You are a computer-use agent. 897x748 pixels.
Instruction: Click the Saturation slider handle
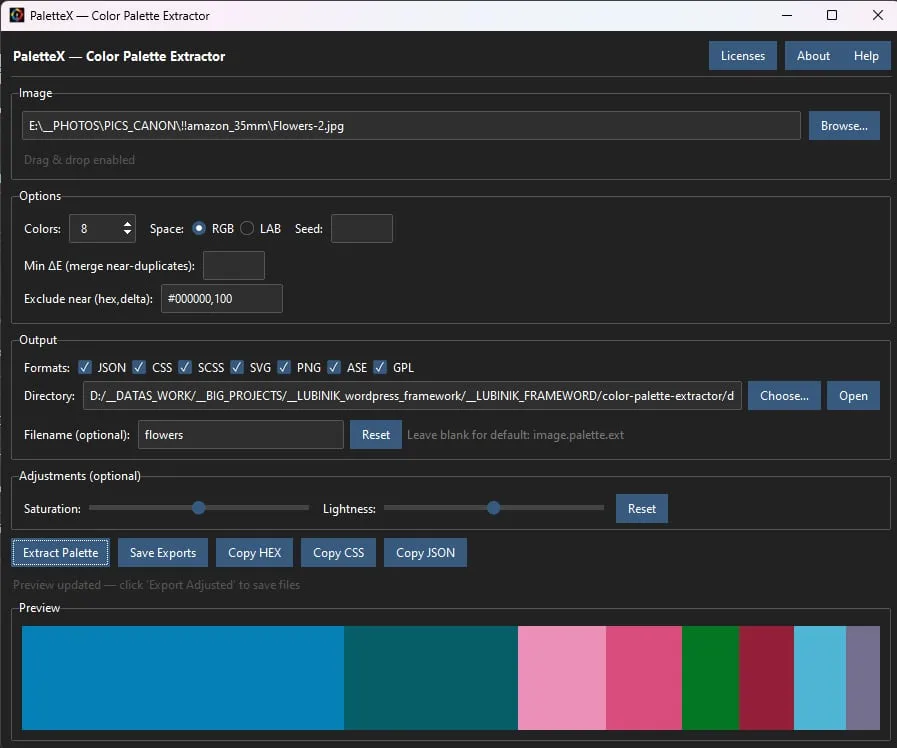pyautogui.click(x=199, y=508)
